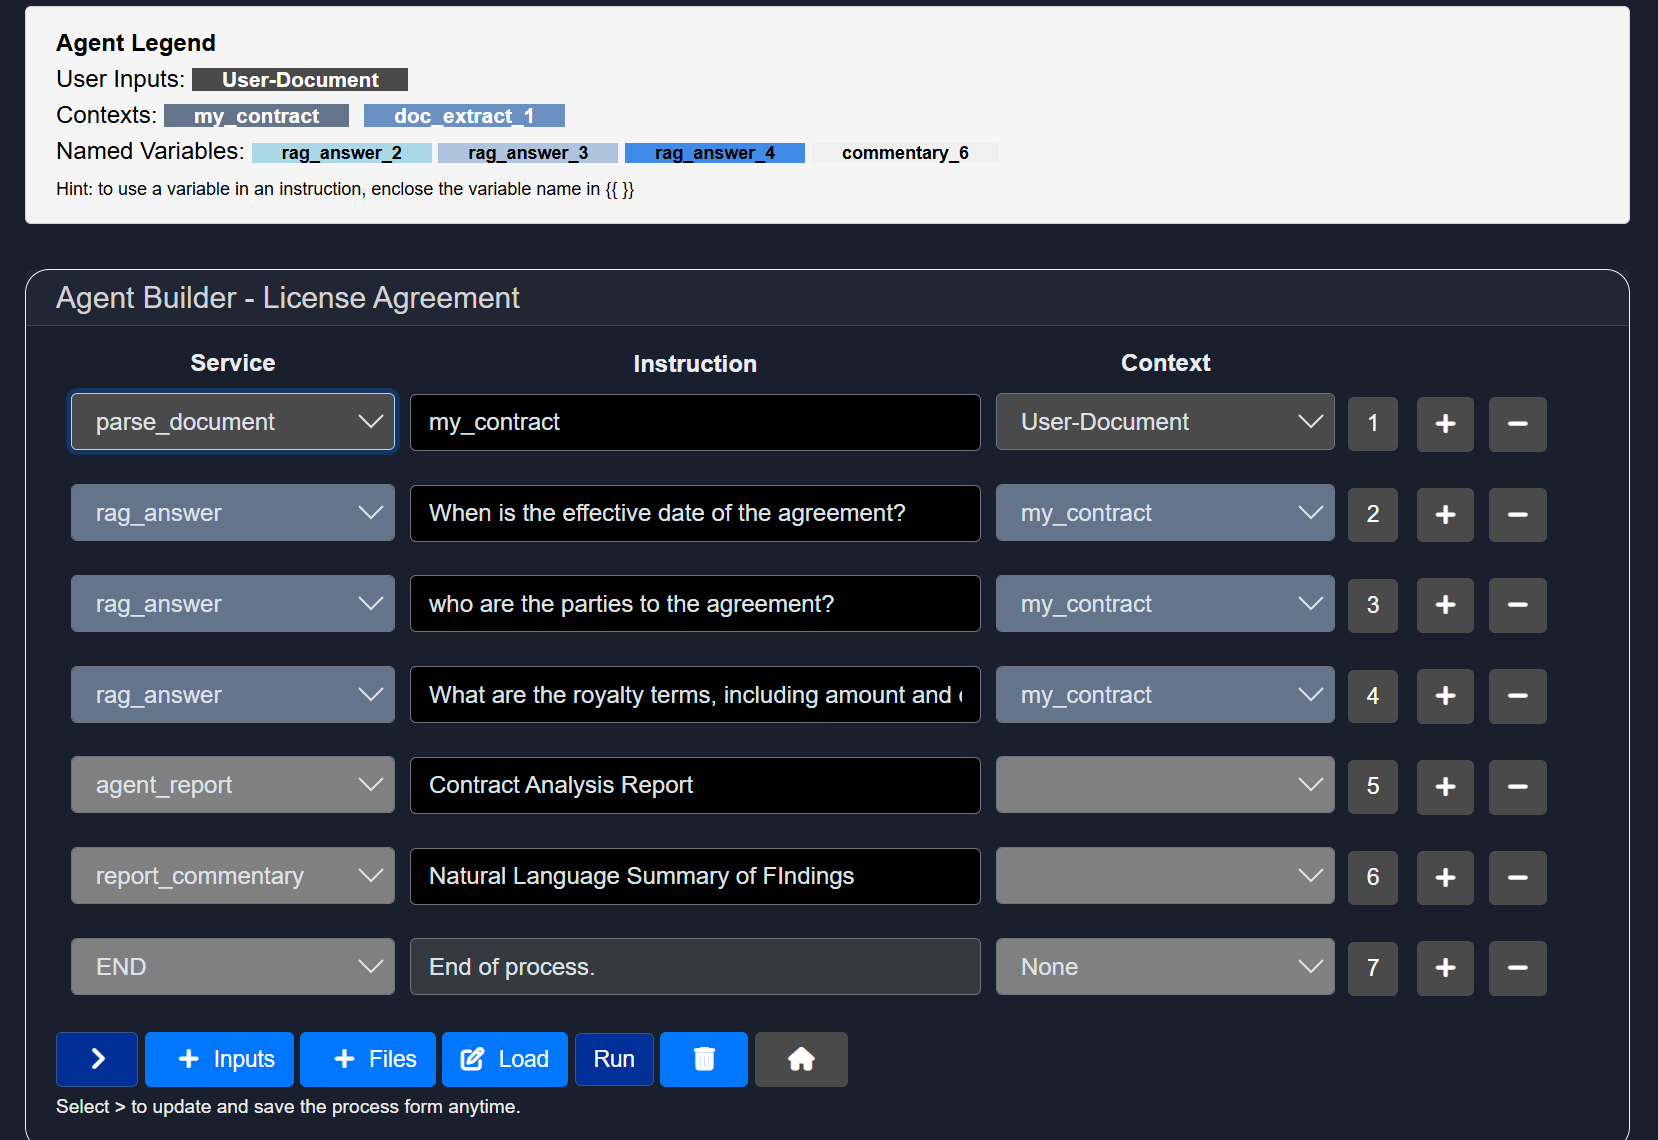Image resolution: width=1658 pixels, height=1140 pixels.
Task: Open the empty context dropdown on row 6
Action: pos(1165,876)
